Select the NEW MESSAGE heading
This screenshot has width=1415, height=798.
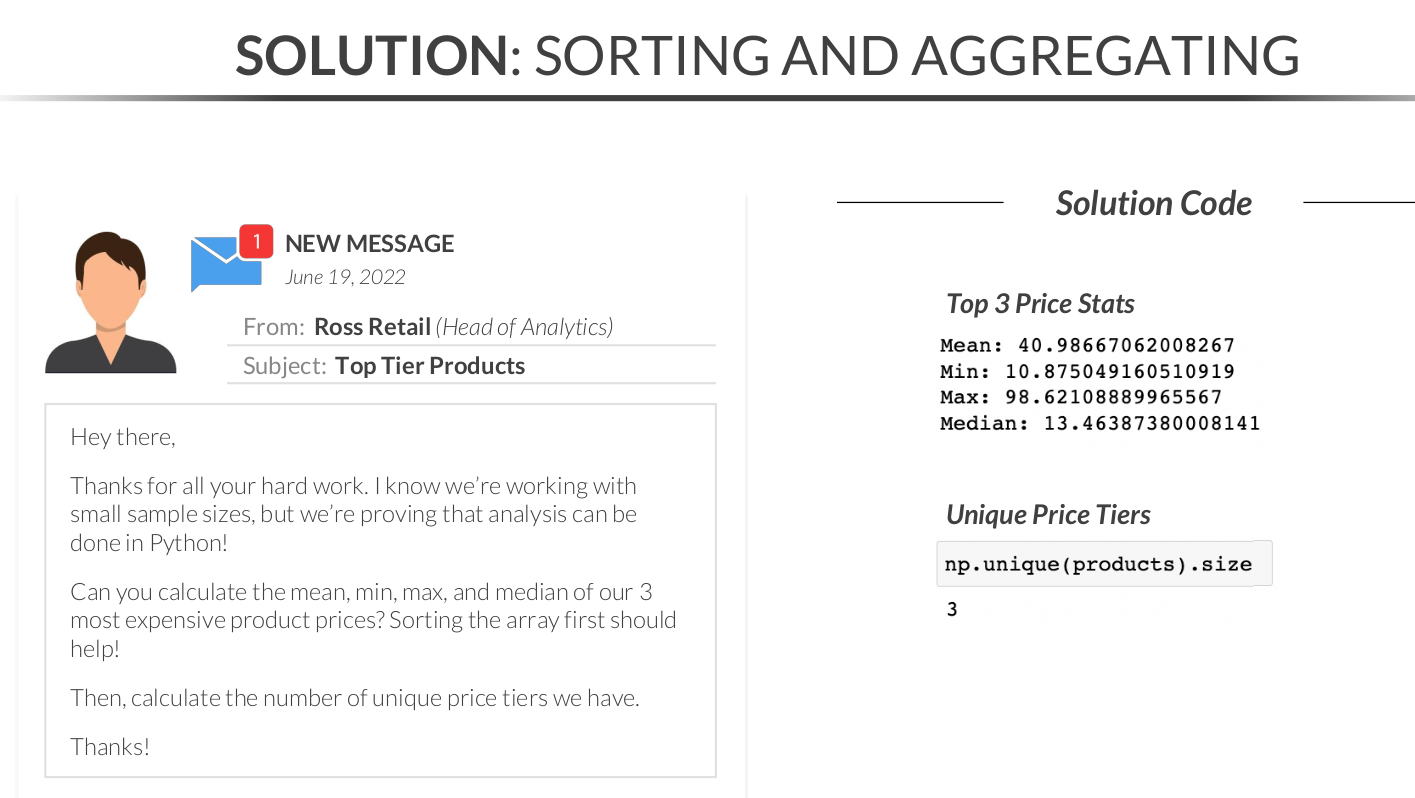369,244
